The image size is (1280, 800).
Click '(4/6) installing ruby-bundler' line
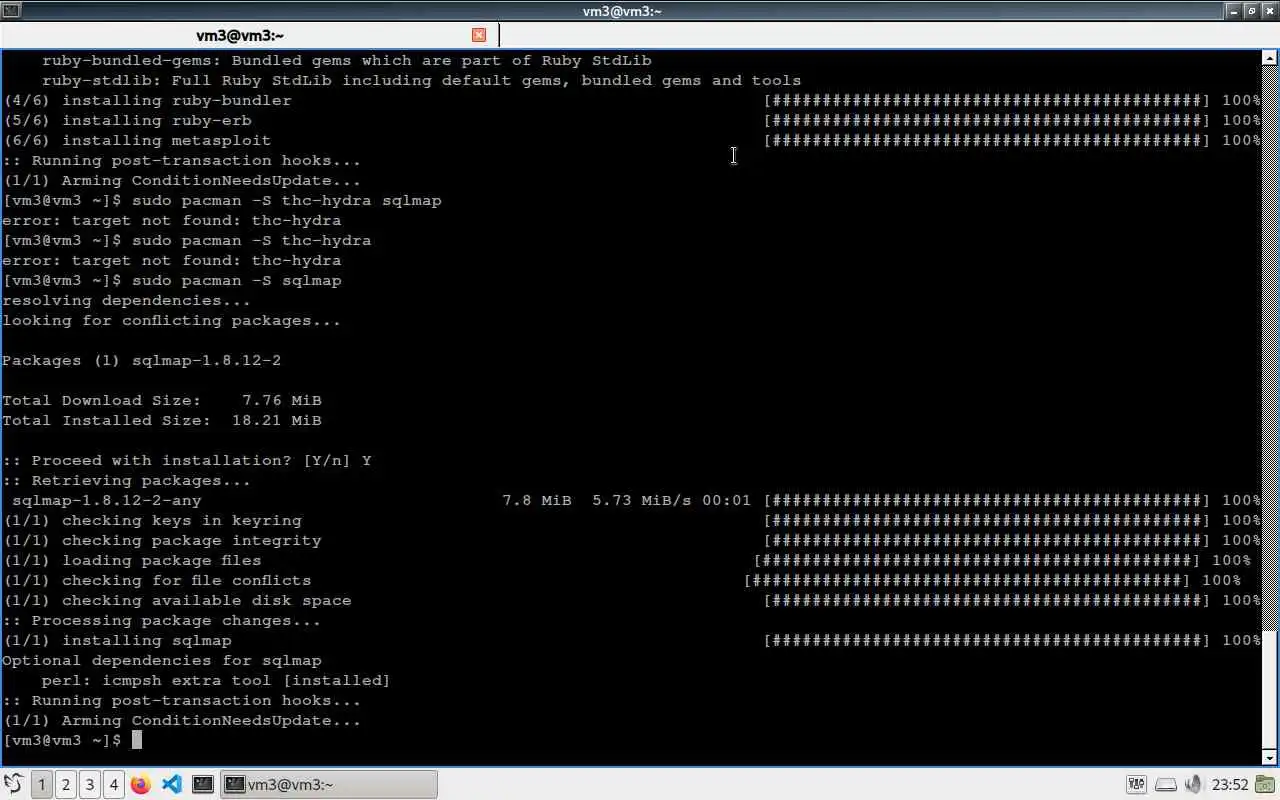(147, 100)
